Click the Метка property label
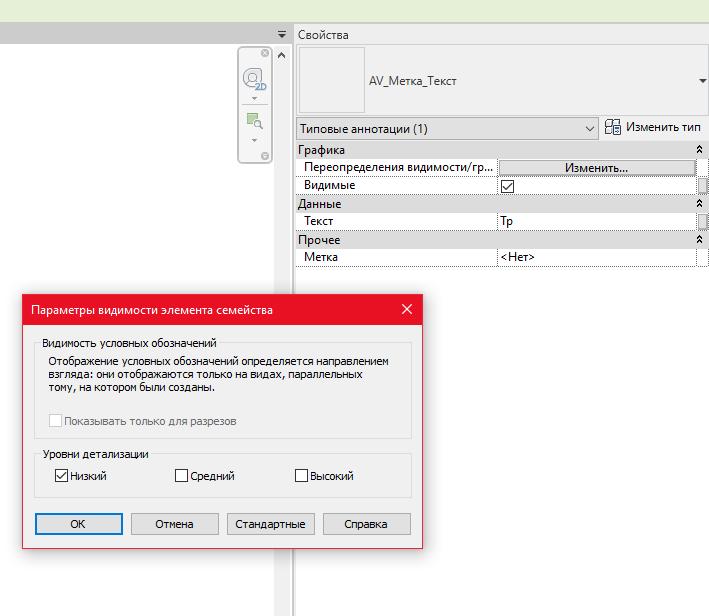This screenshot has height=616, width=709. click(321, 257)
